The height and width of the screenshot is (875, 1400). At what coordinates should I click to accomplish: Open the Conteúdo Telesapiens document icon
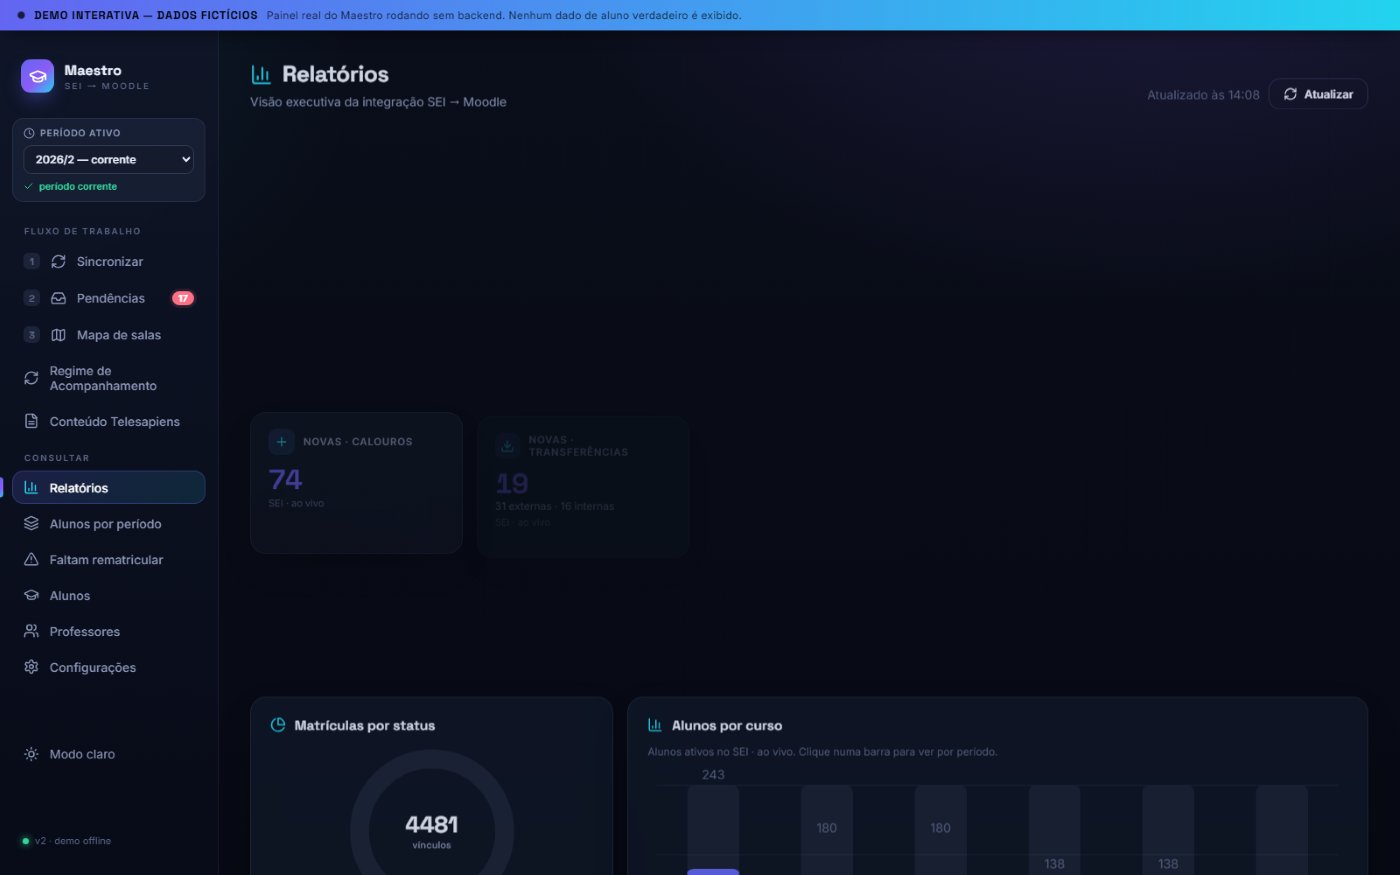tap(31, 421)
